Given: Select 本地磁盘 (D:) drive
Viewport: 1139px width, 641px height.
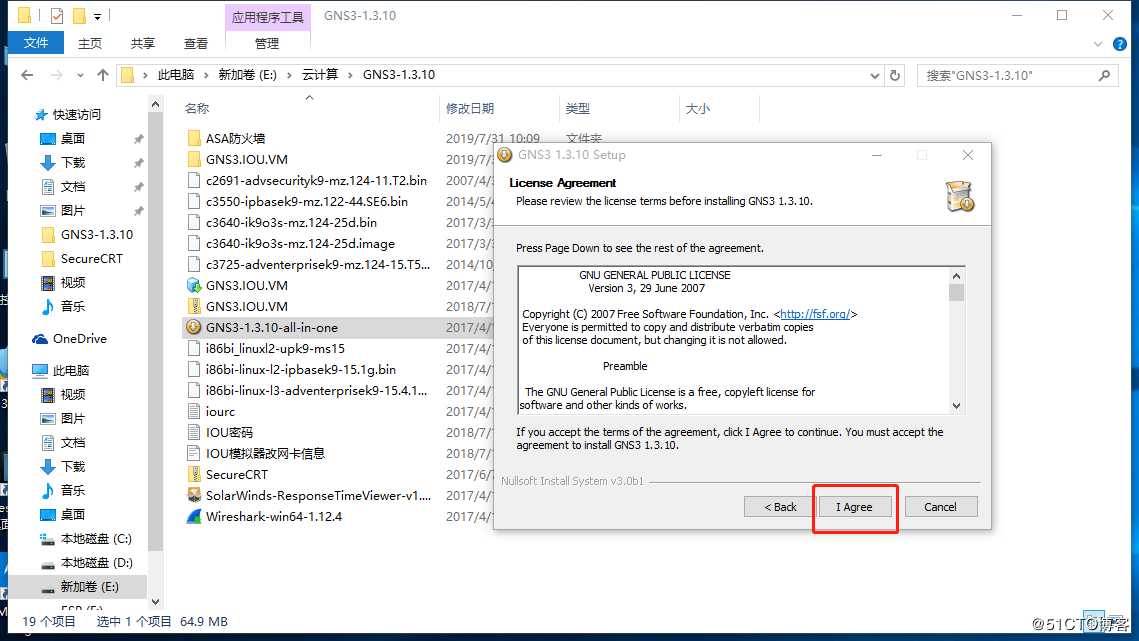Looking at the screenshot, I should [97, 563].
